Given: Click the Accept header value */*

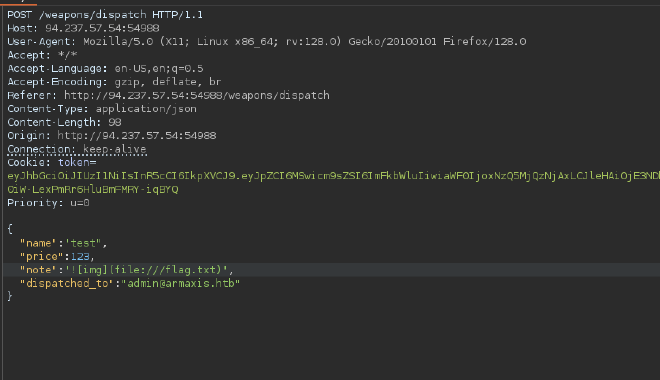Looking at the screenshot, I should pyautogui.click(x=67, y=55).
